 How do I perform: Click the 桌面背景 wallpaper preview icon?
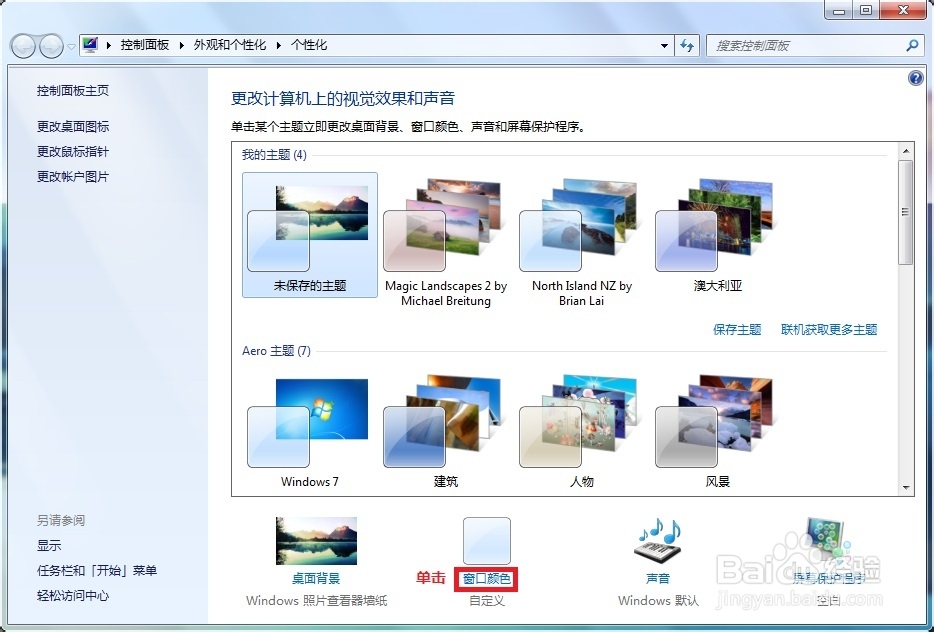click(316, 541)
